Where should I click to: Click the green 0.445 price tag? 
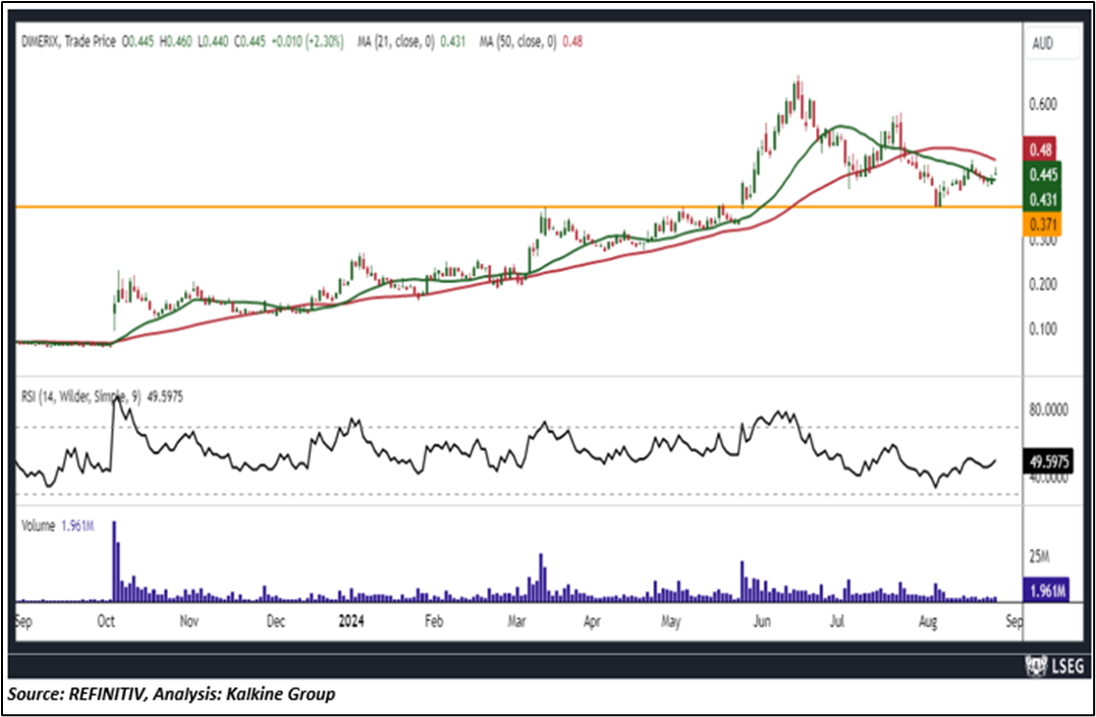[x=1041, y=175]
